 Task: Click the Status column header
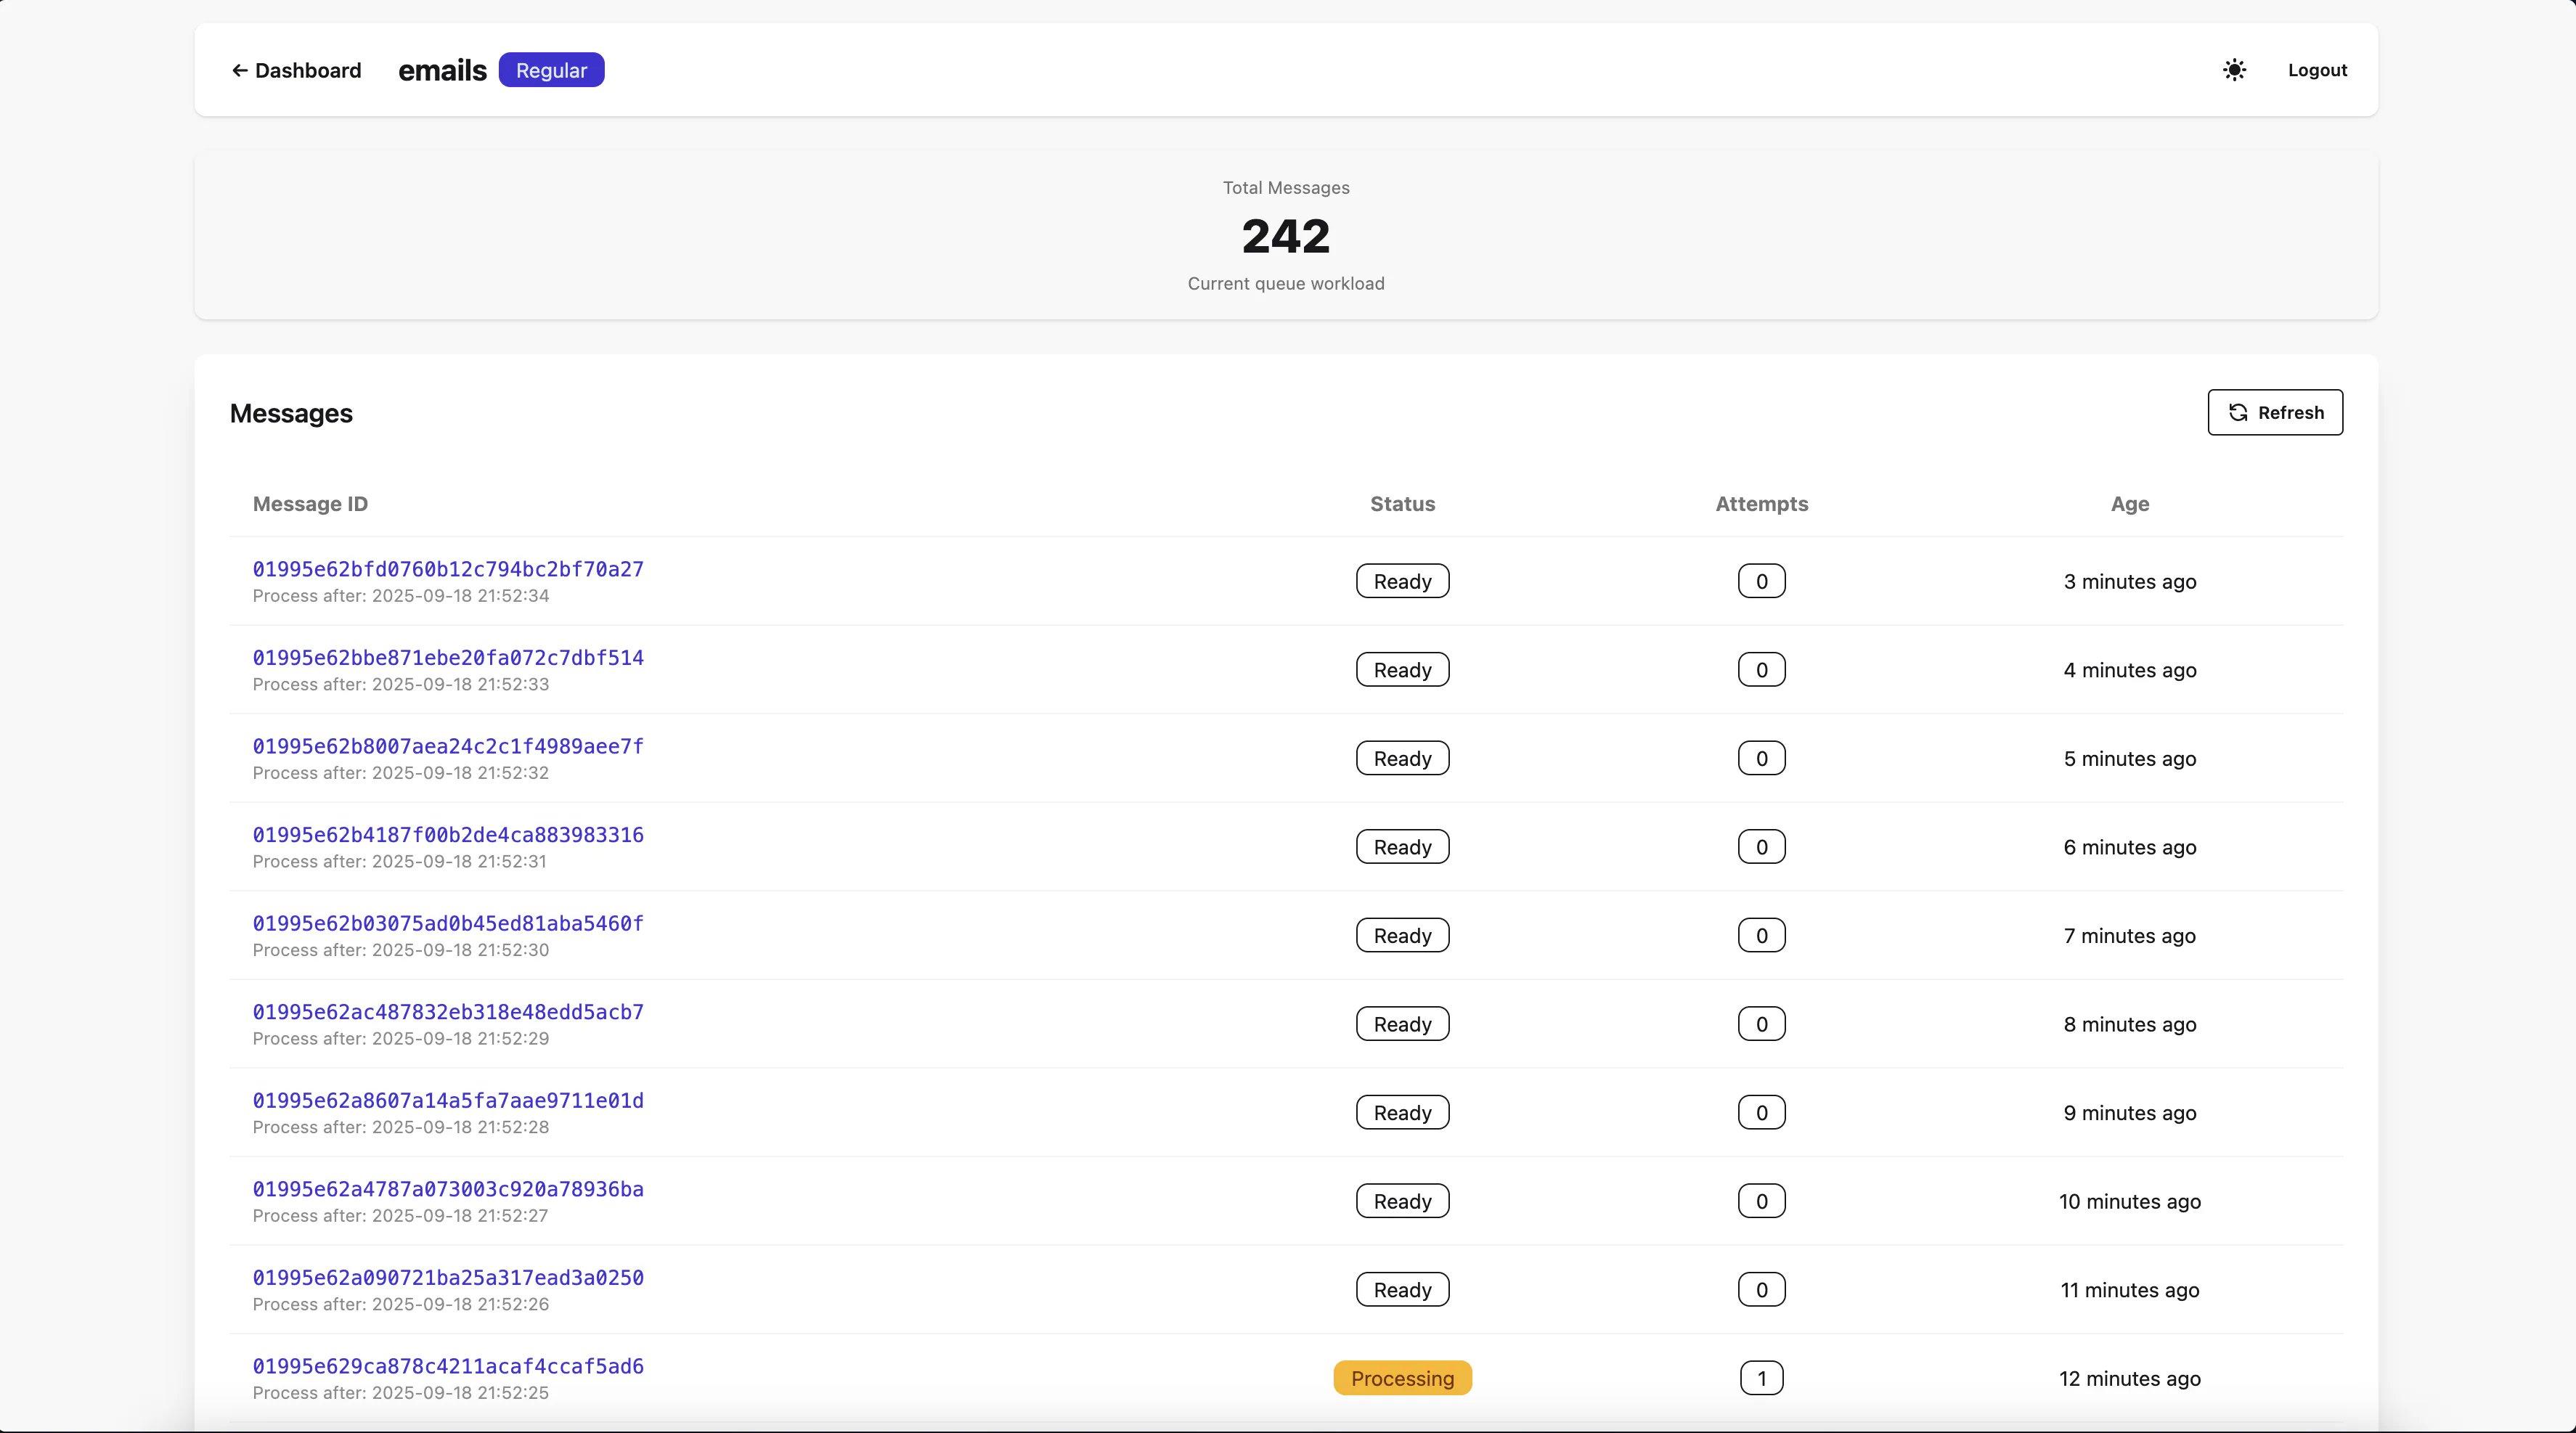1401,504
